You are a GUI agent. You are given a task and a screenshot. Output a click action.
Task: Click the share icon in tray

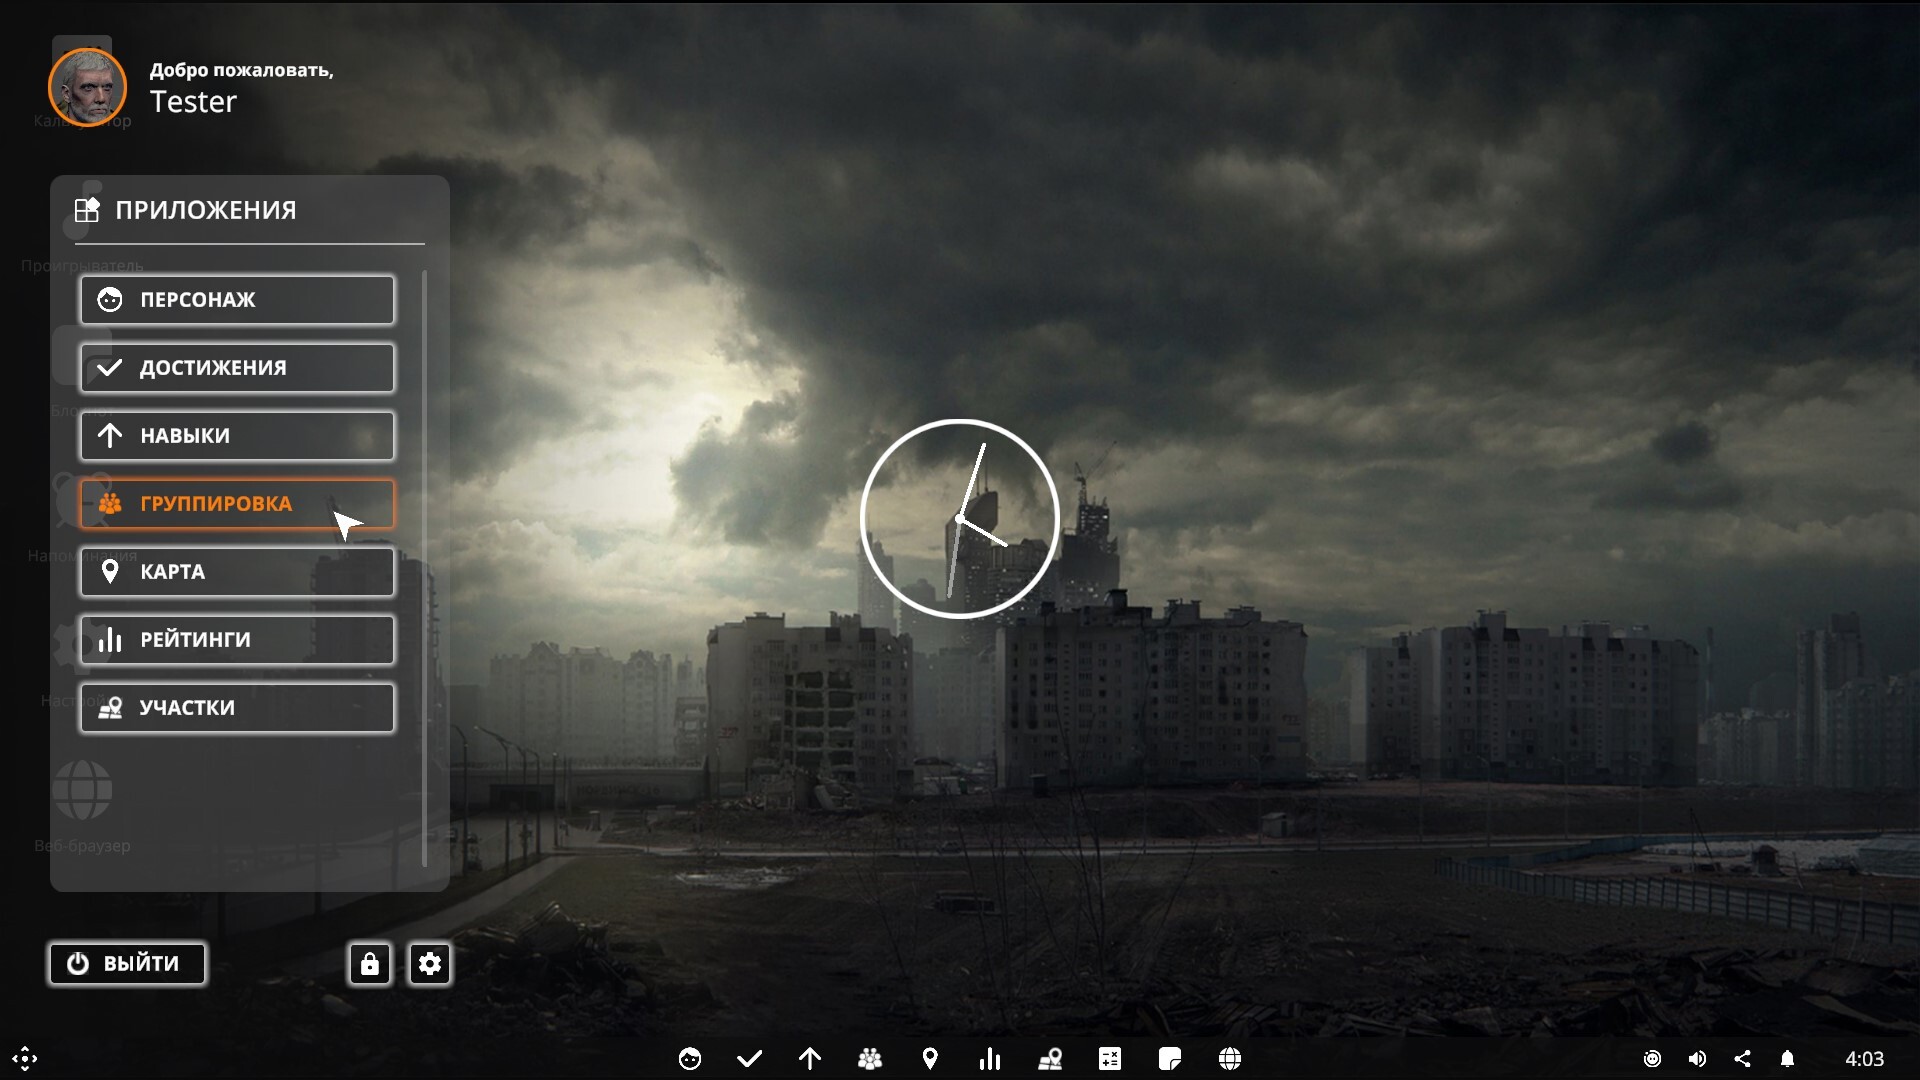[1742, 1059]
